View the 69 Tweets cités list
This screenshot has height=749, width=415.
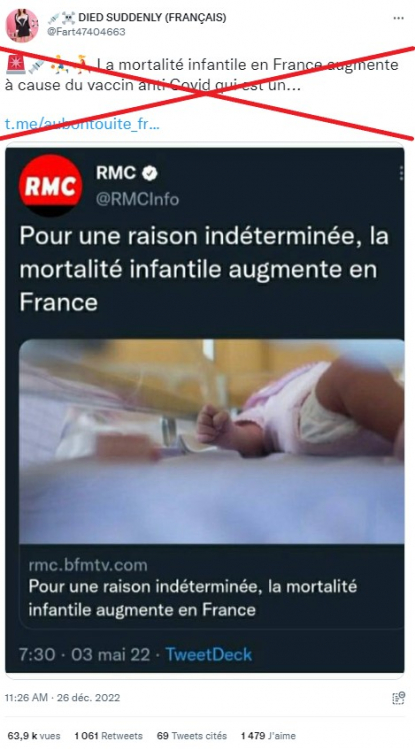(192, 736)
